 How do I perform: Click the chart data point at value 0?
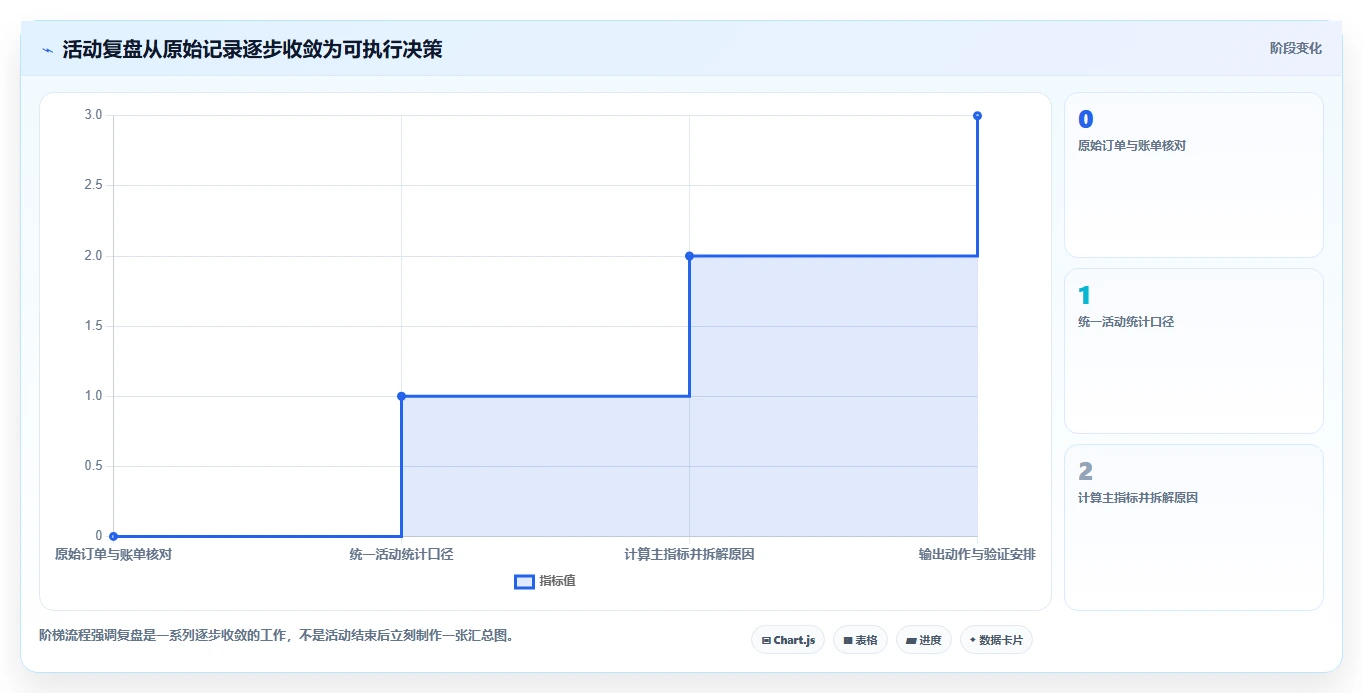pos(113,536)
